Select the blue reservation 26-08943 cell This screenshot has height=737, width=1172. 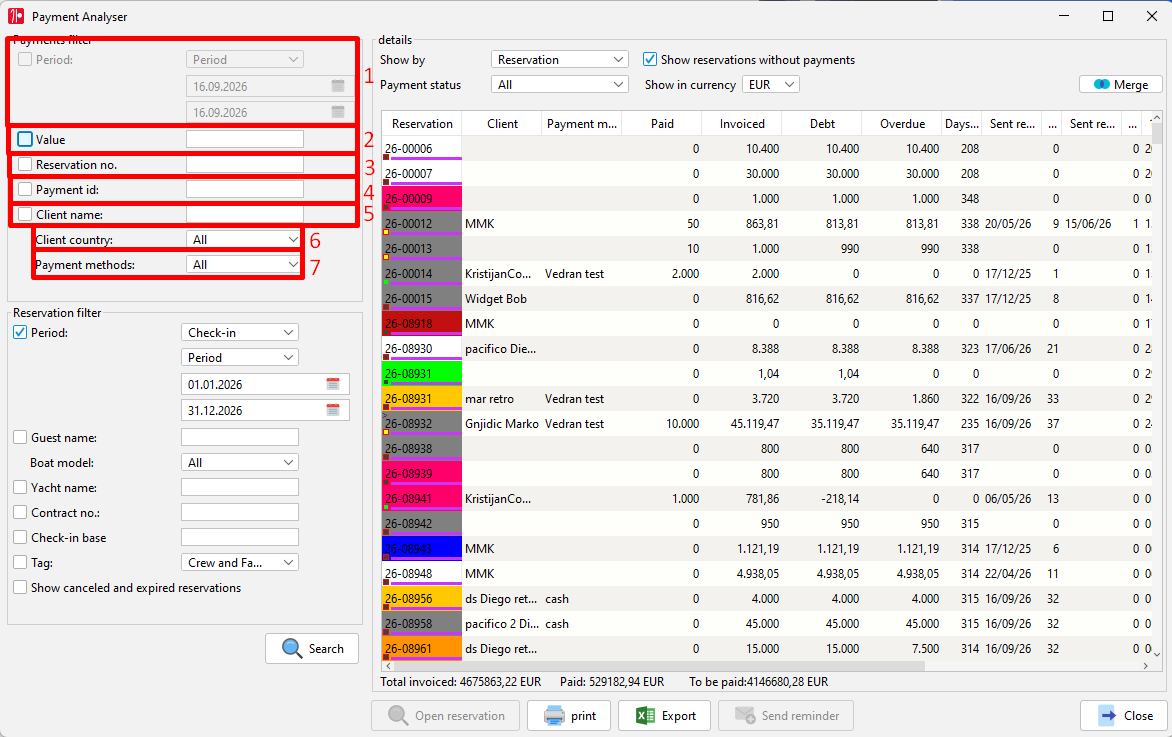[x=422, y=549]
